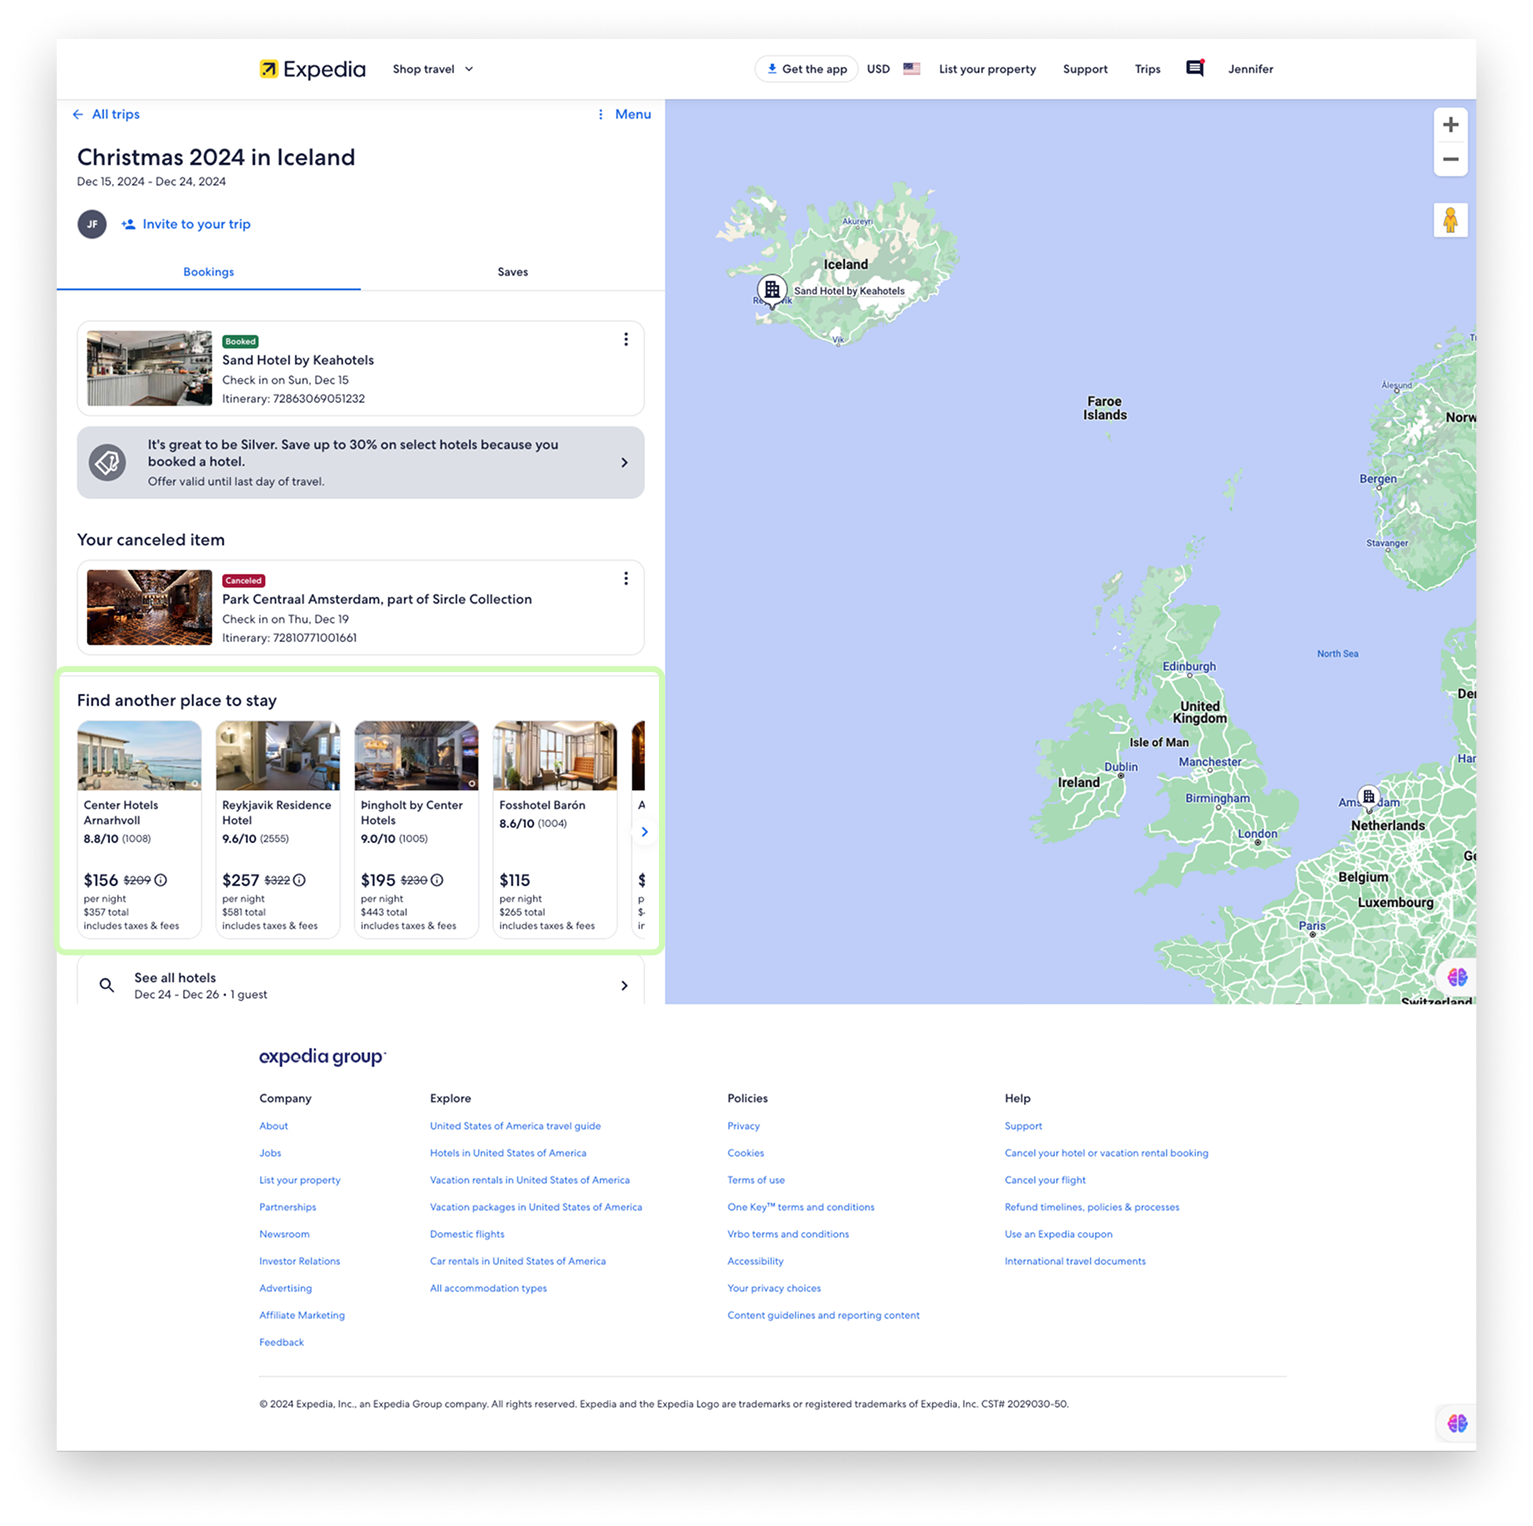Screen dimensions: 1533x1526
Task: Activate the Street View pegman
Action: 1450,220
